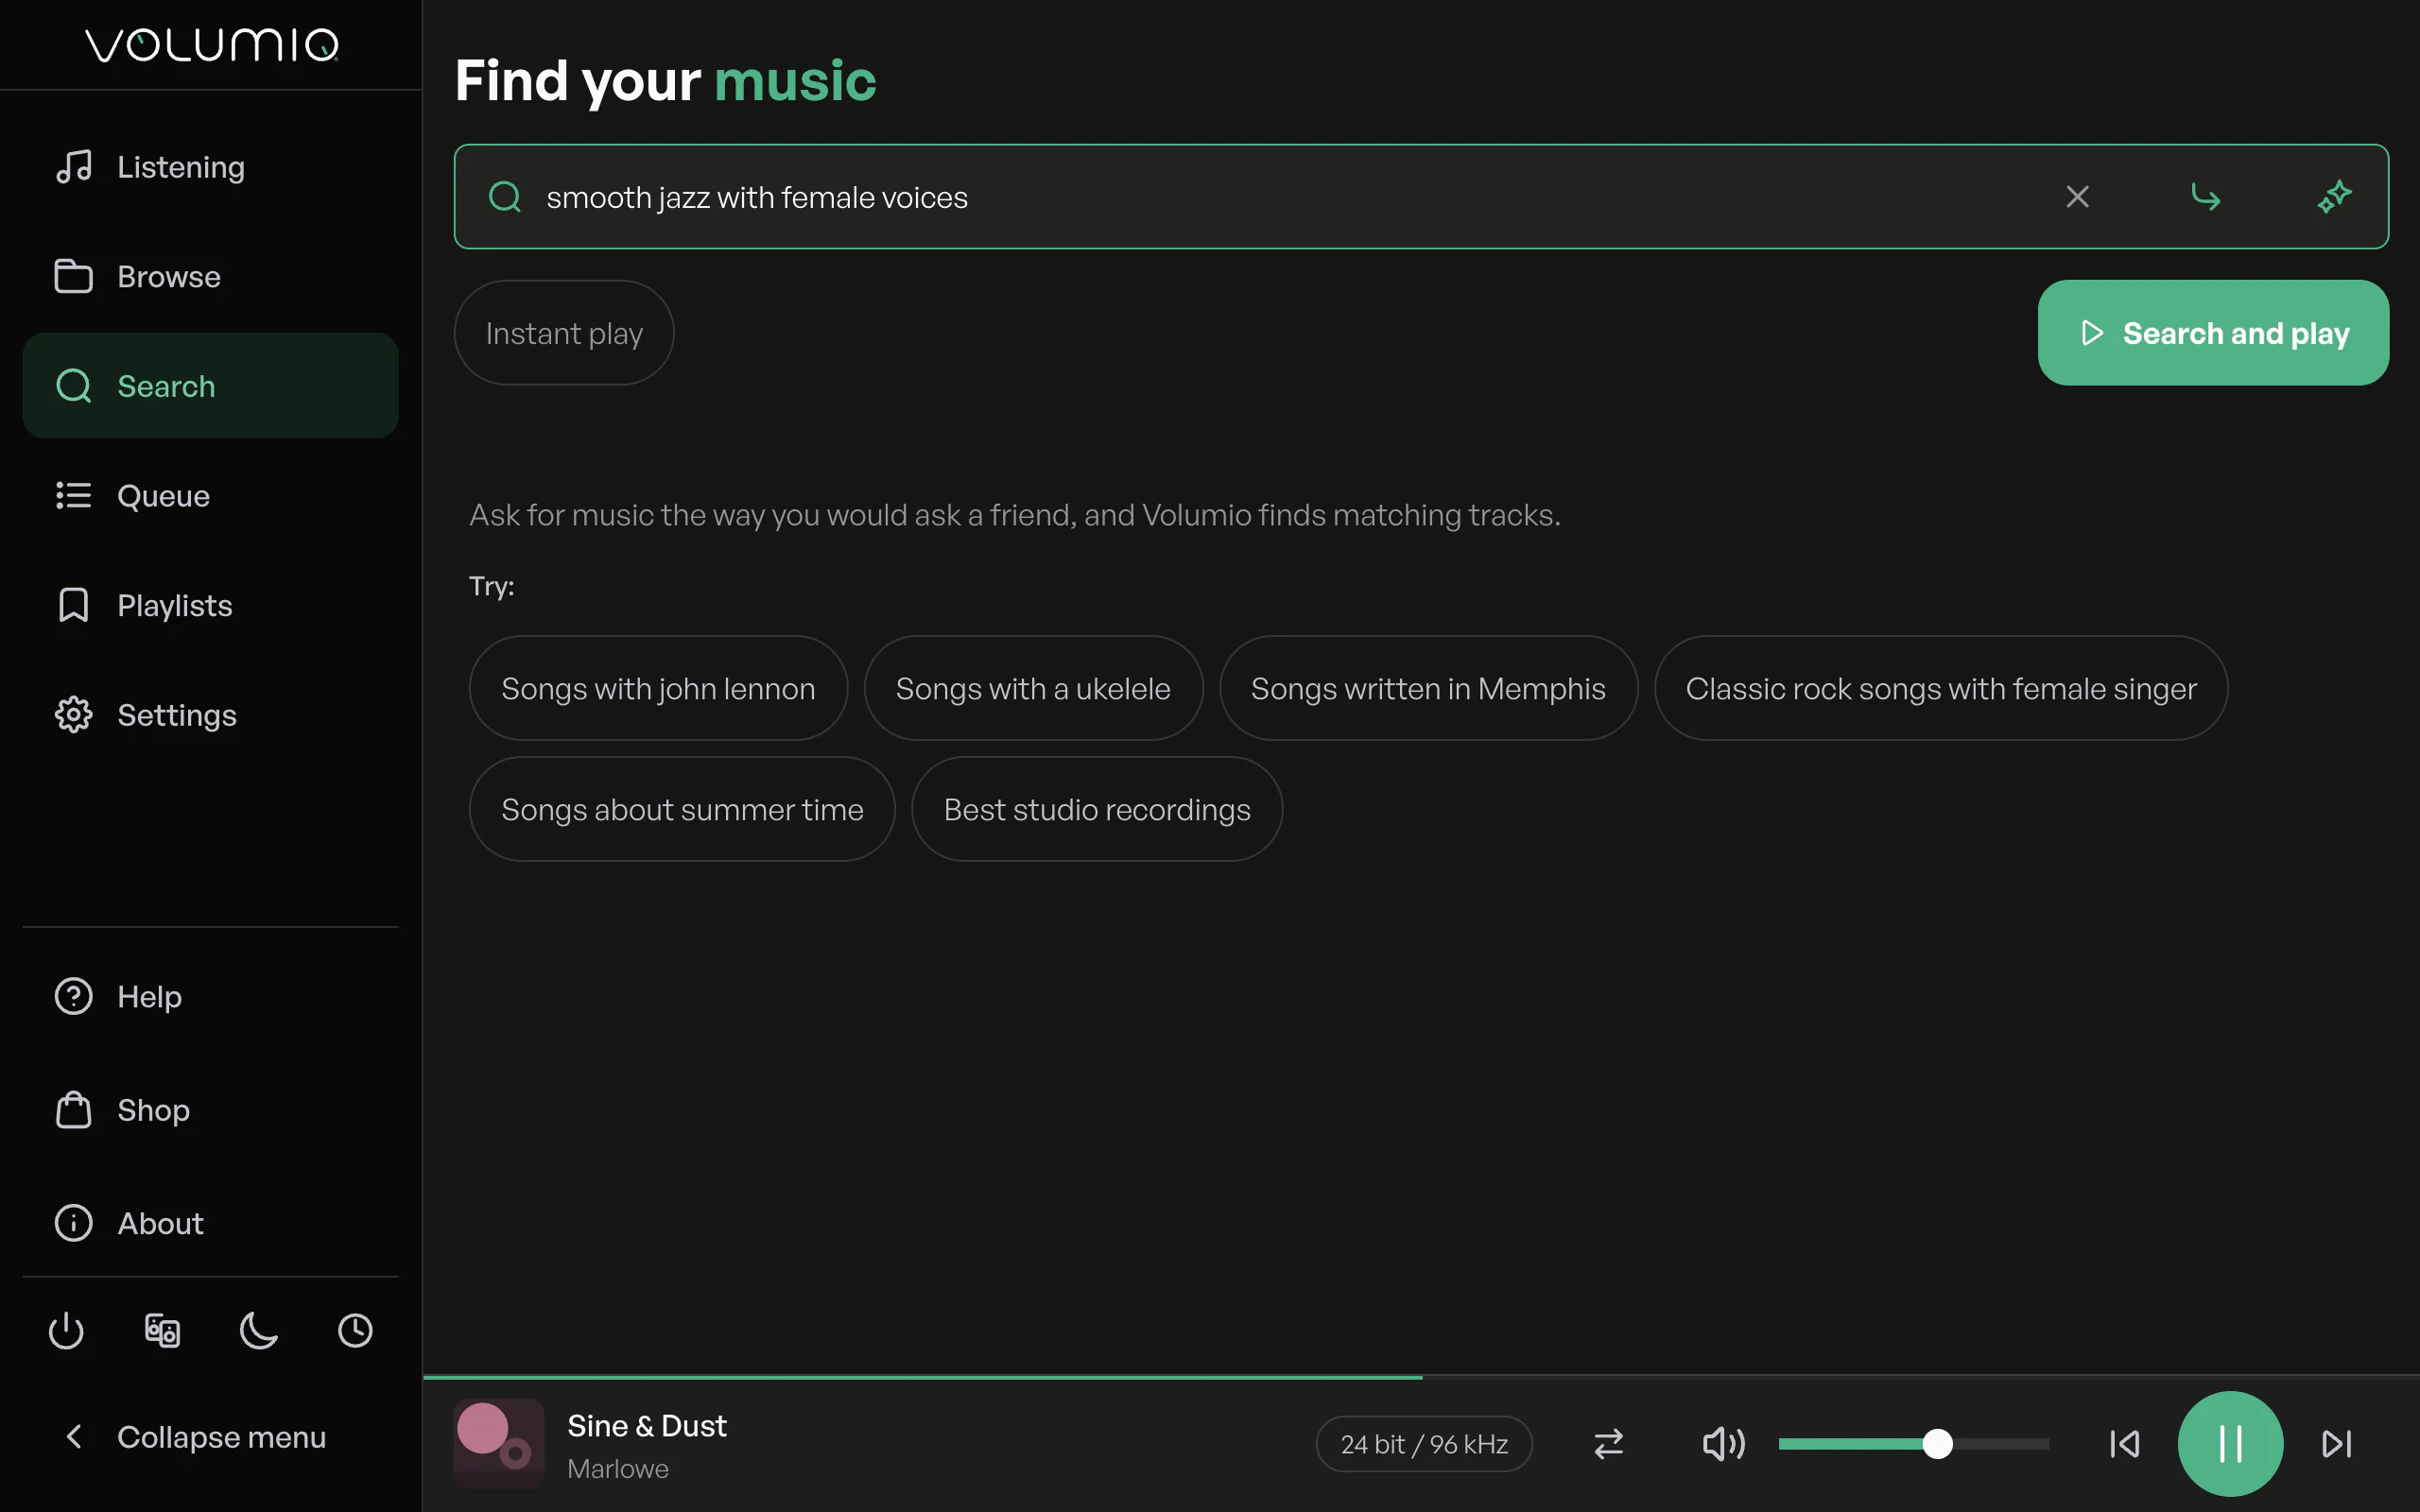
Task: Open the Help page
Action: click(x=210, y=997)
